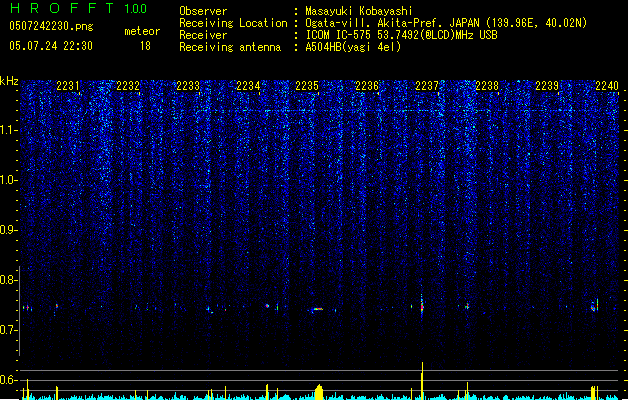629x400 pixels.
Task: Click the 2236 time marker
Action: 367,86
